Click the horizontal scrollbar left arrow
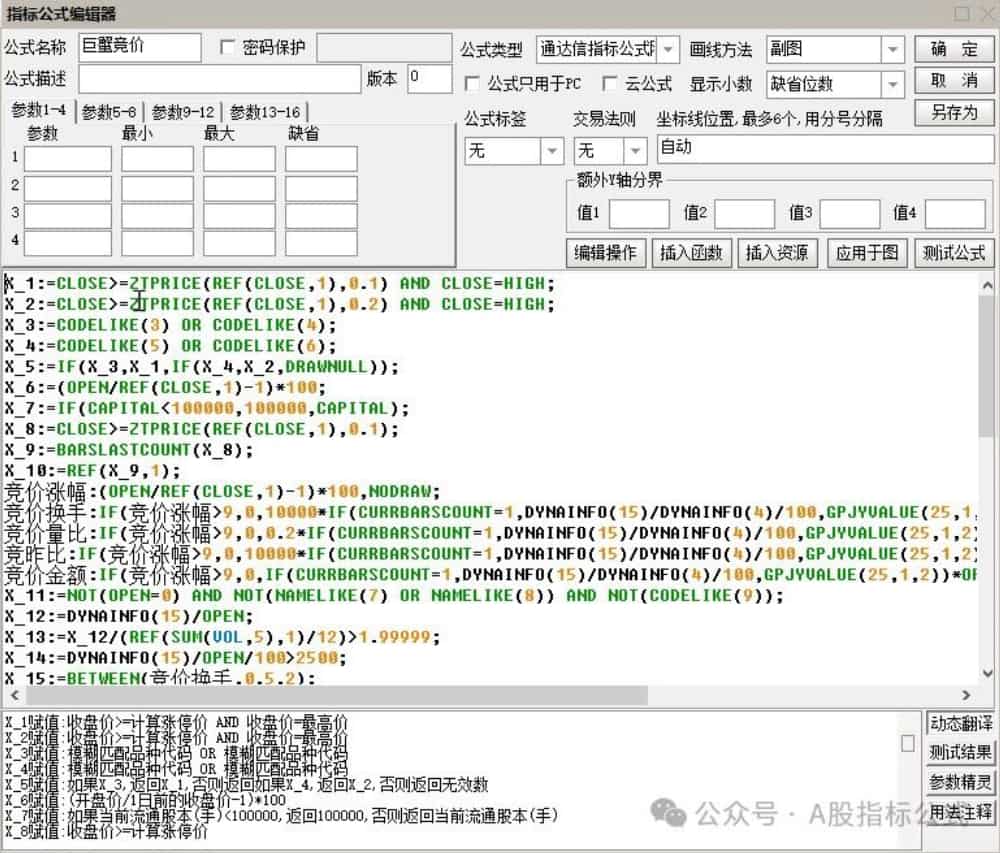This screenshot has height=853, width=1000. [14, 695]
